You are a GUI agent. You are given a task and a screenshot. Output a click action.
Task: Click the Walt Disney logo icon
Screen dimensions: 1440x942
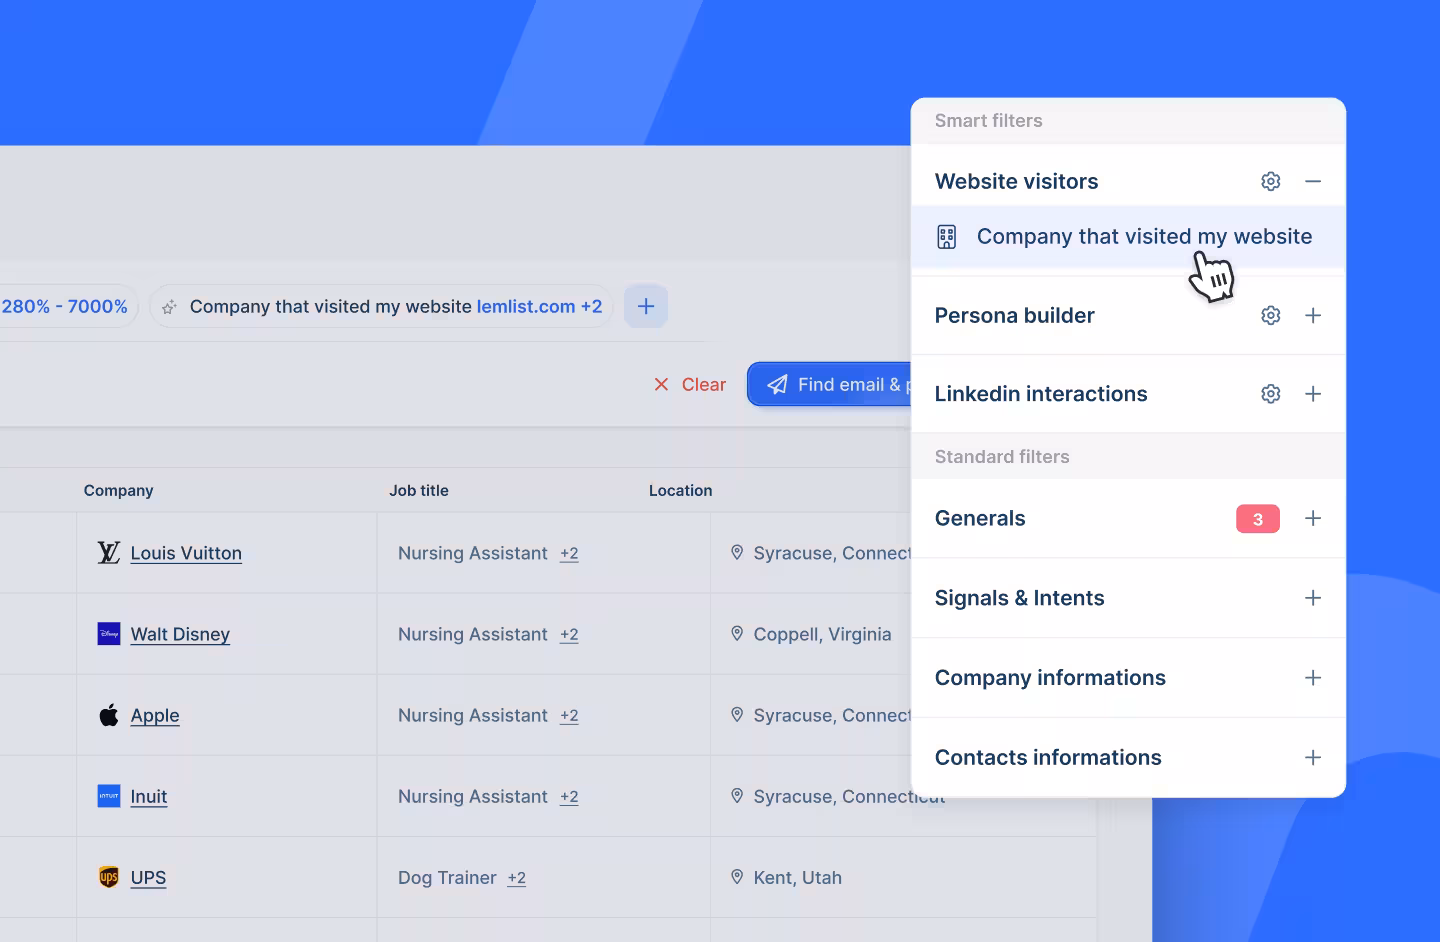coord(109,634)
